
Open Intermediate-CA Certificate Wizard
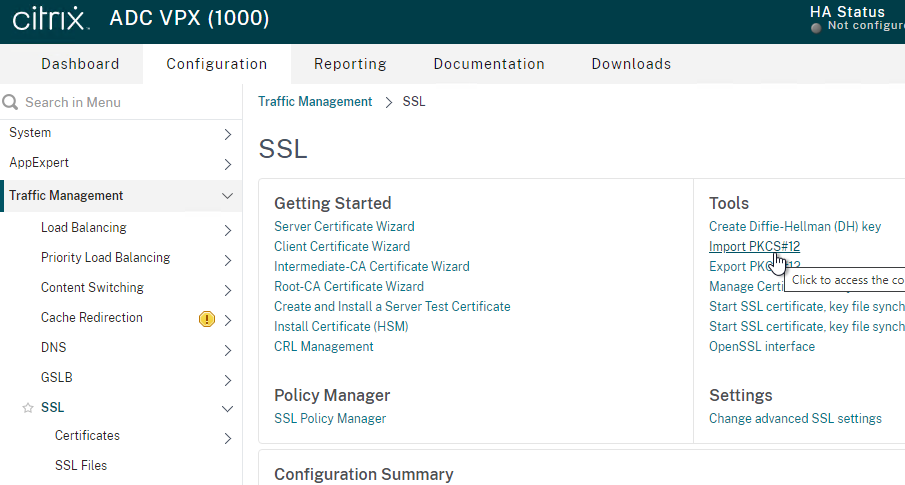pyautogui.click(x=372, y=267)
